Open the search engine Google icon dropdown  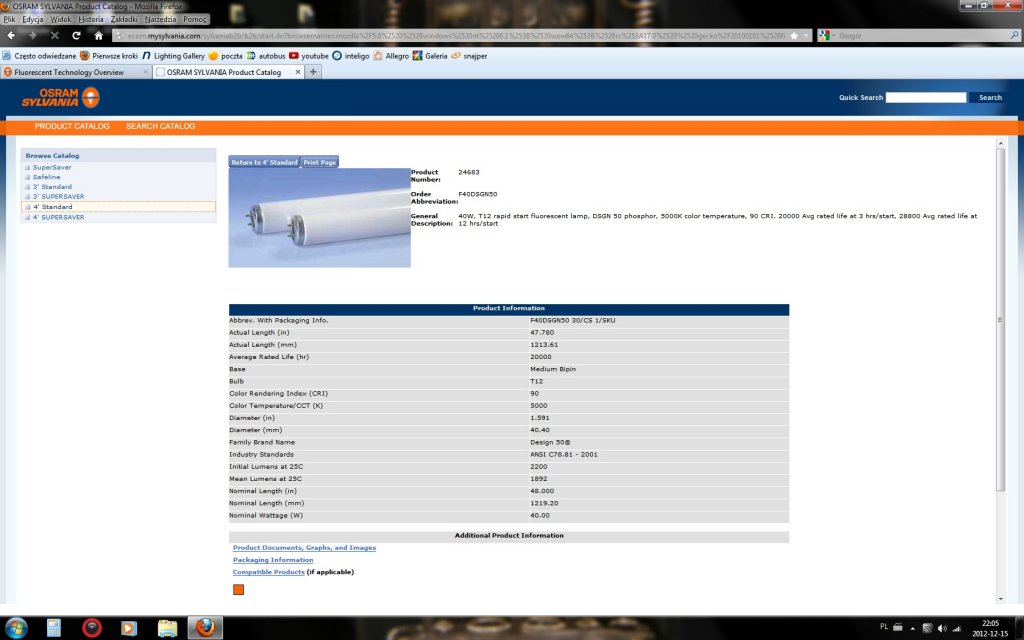click(826, 36)
